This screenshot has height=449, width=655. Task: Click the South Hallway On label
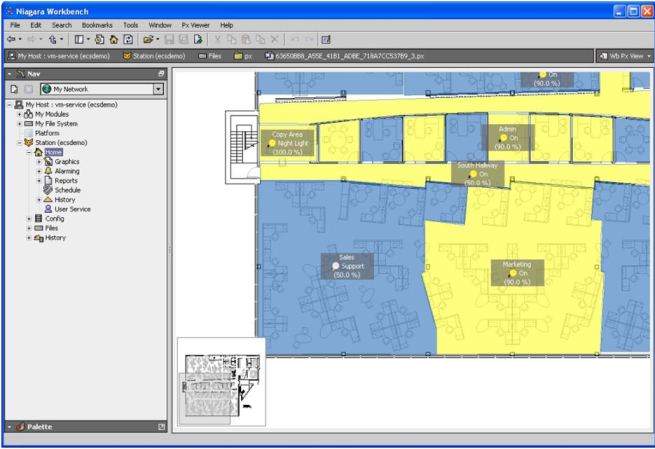477,174
